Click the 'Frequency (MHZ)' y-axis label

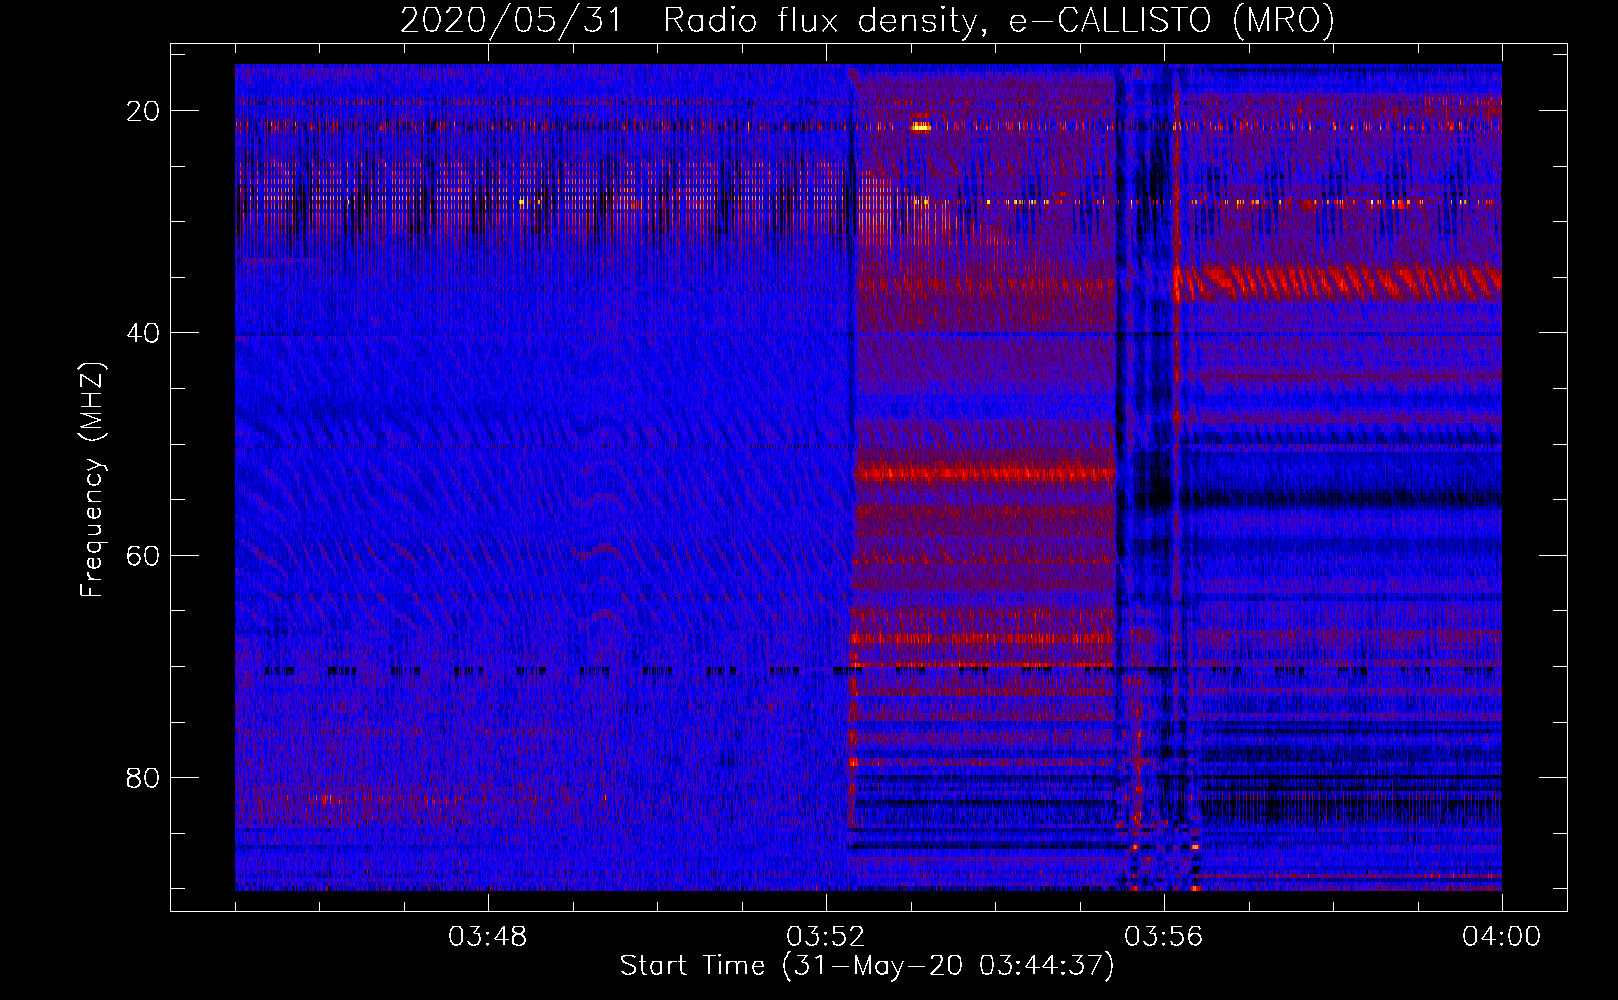92,480
